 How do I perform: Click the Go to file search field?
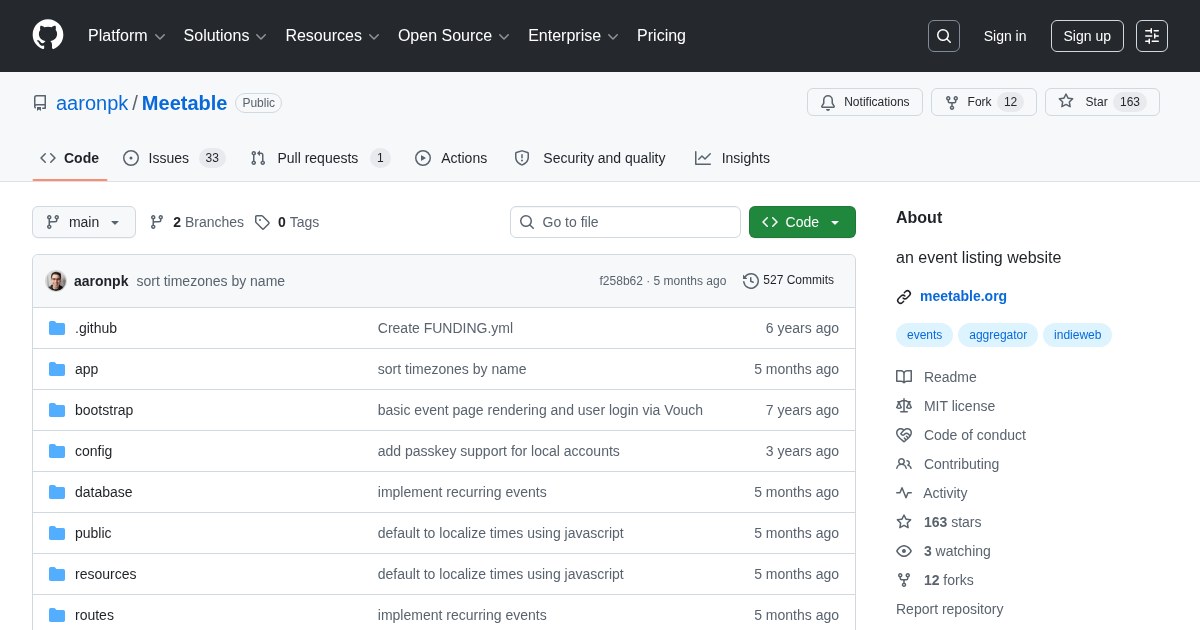626,222
